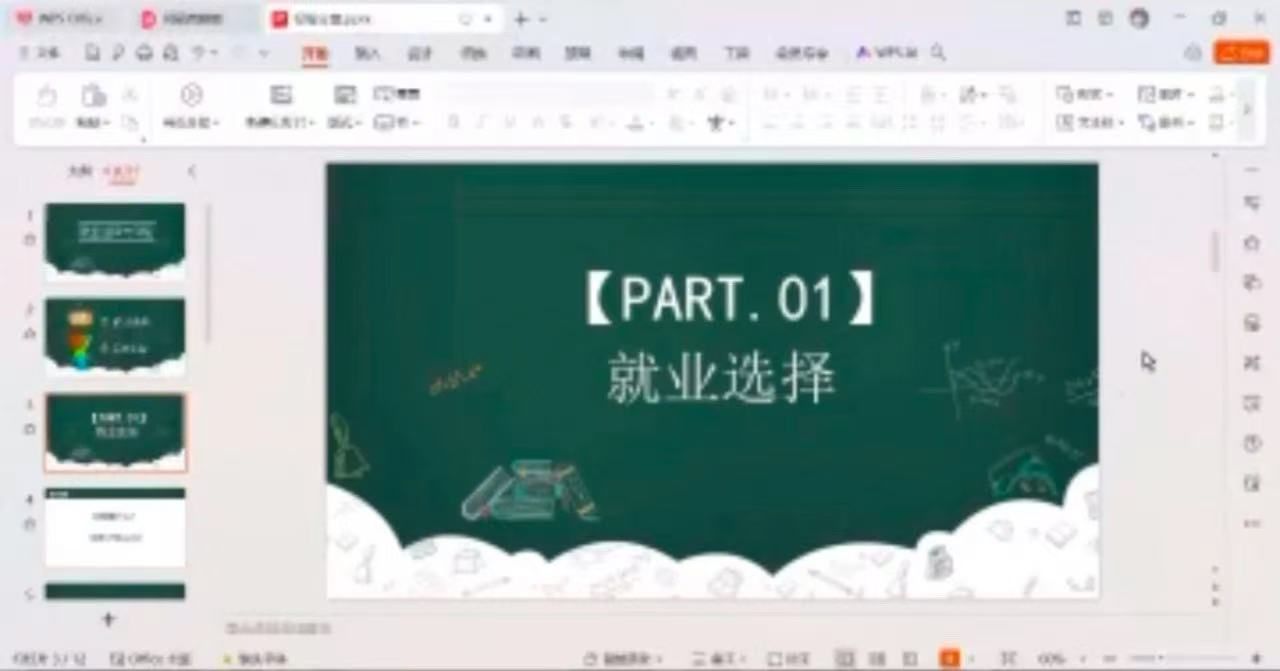
Task: Click the zoom slider in status bar
Action: coord(1150,659)
